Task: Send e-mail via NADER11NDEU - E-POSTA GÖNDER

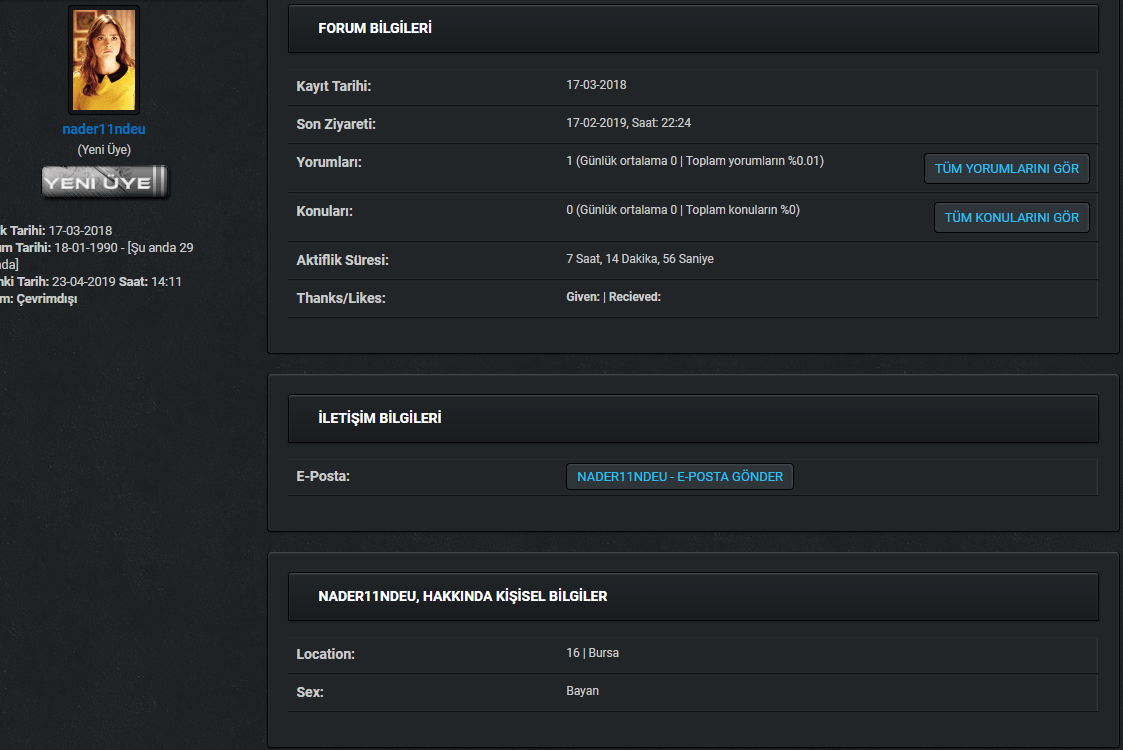Action: pos(680,476)
